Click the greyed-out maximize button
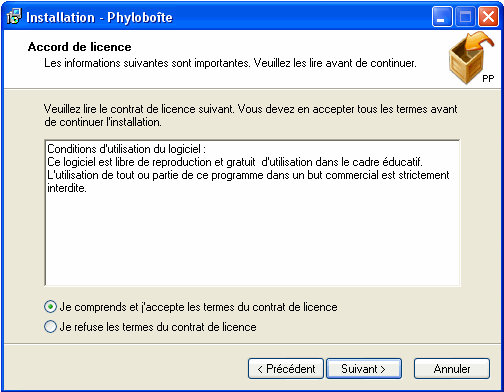The height and width of the screenshot is (392, 504). (x=465, y=17)
